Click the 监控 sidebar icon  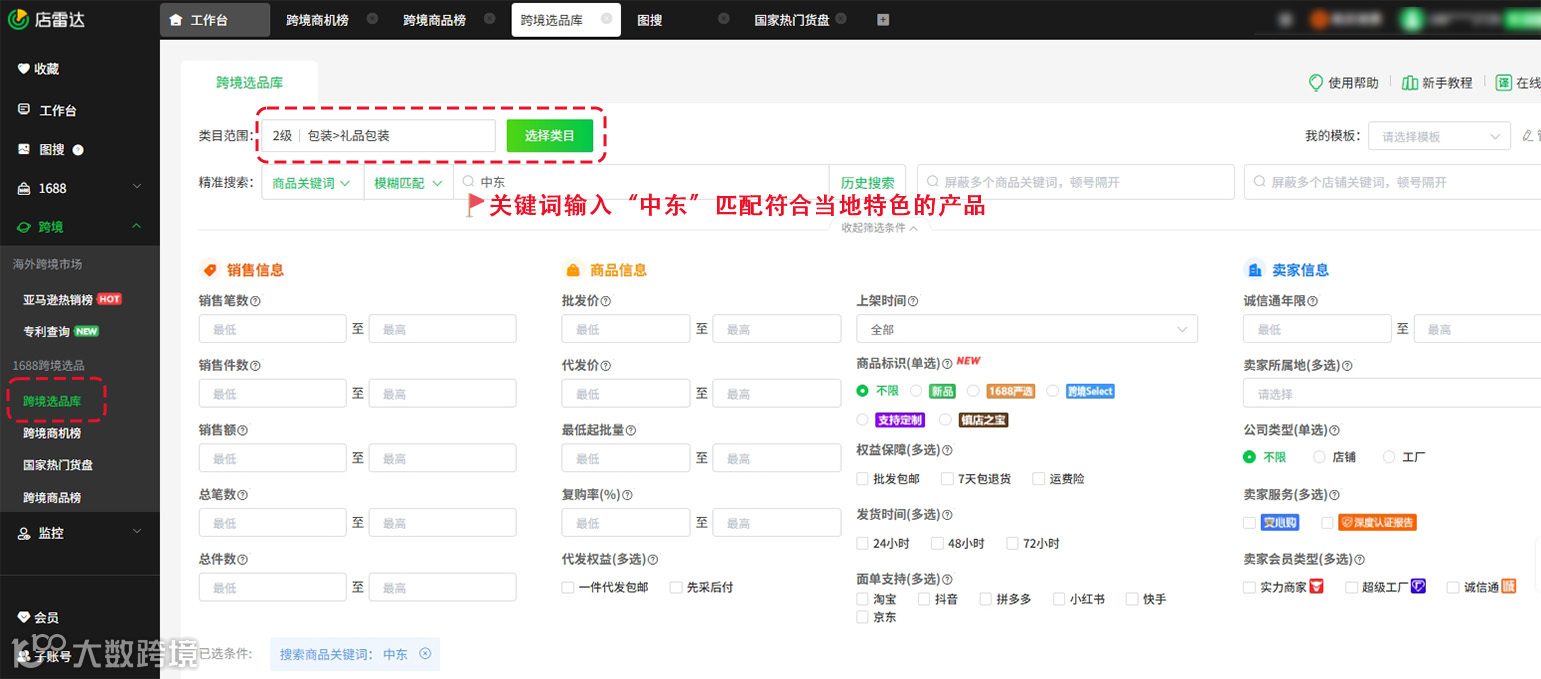pos(24,534)
